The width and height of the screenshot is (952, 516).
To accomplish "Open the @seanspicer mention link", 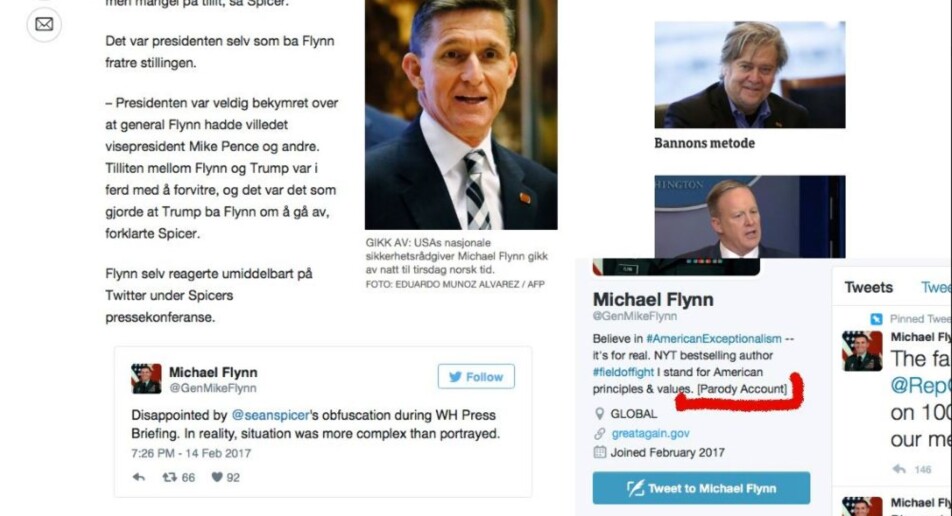I will coord(271,415).
